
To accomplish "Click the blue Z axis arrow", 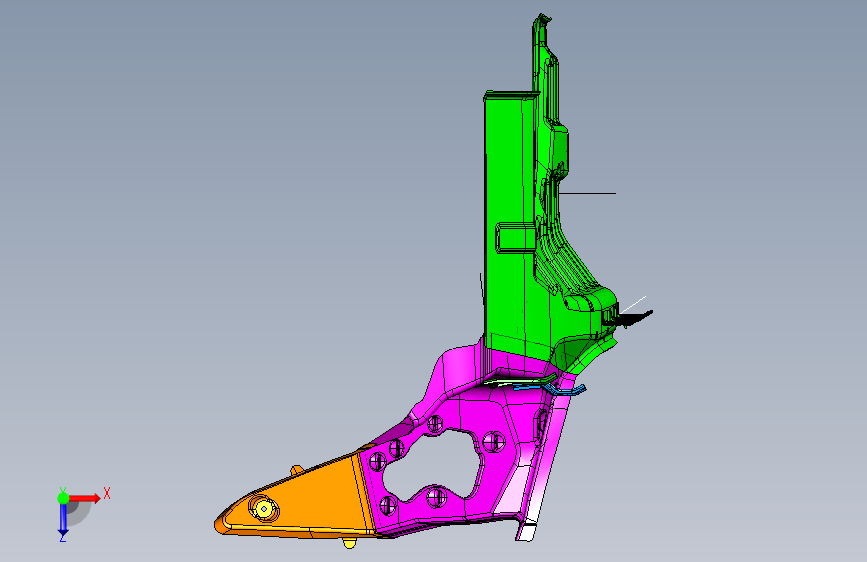I will click(63, 521).
